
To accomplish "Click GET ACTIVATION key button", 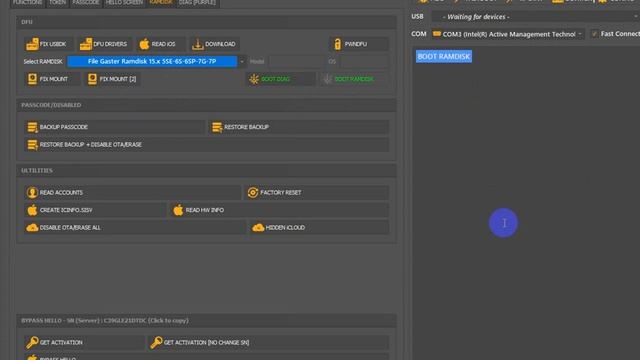I will (84, 342).
